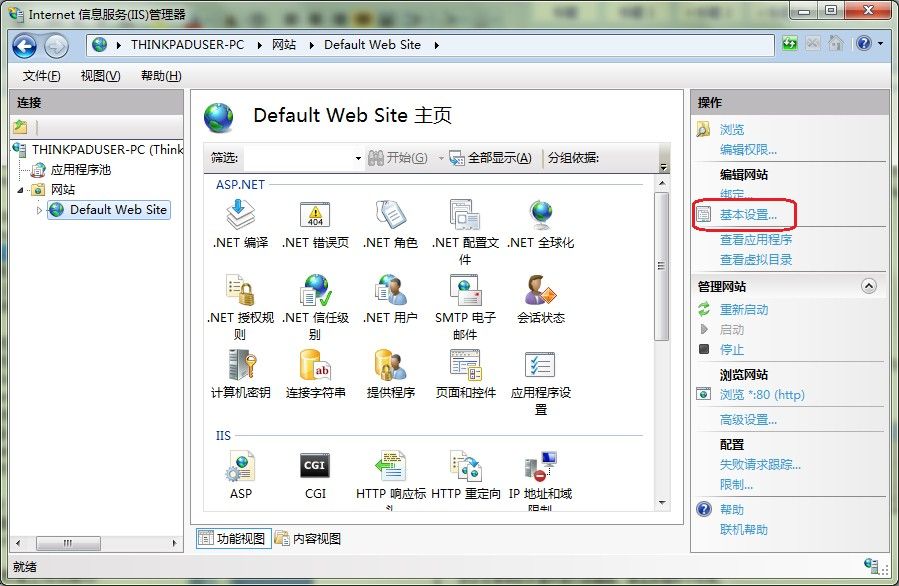Open the 连接字符串 feature icon
The height and width of the screenshot is (586, 899).
click(315, 364)
